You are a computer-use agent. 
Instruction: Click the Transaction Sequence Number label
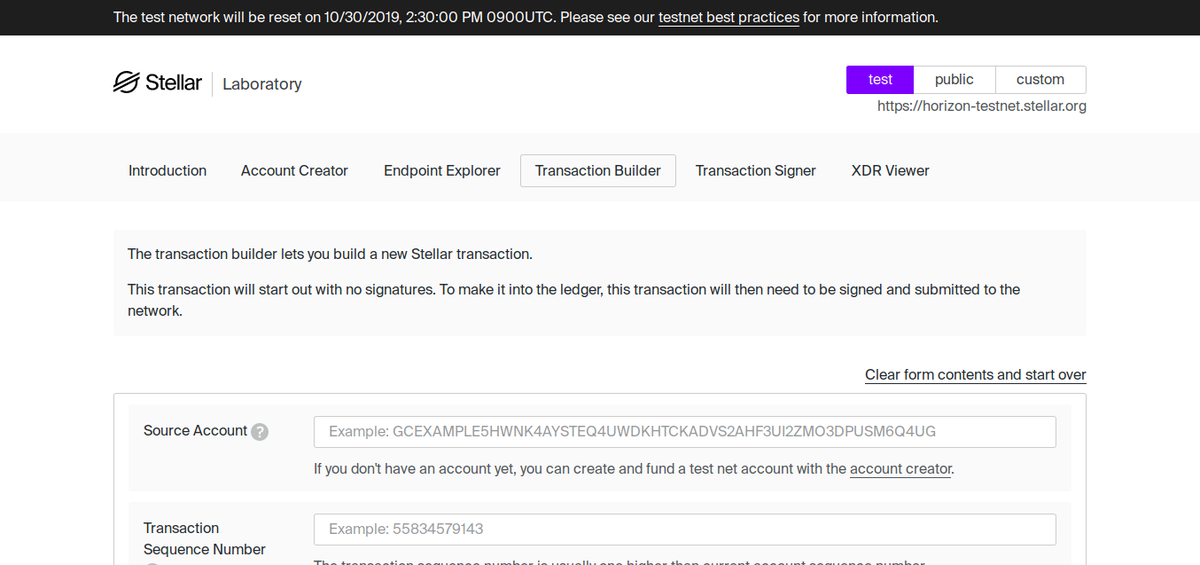click(x=204, y=539)
